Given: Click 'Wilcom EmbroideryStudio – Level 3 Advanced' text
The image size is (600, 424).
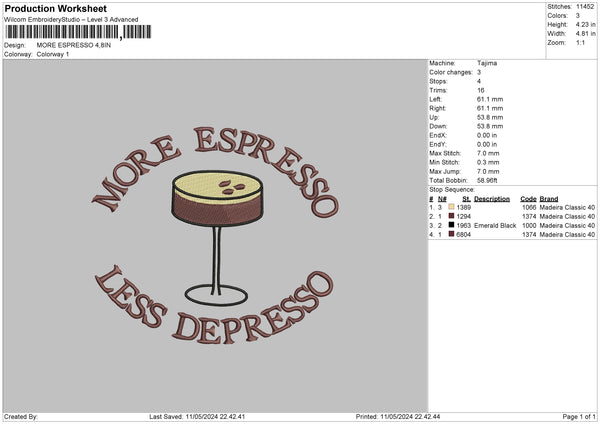Looking at the screenshot, I should point(71,20).
